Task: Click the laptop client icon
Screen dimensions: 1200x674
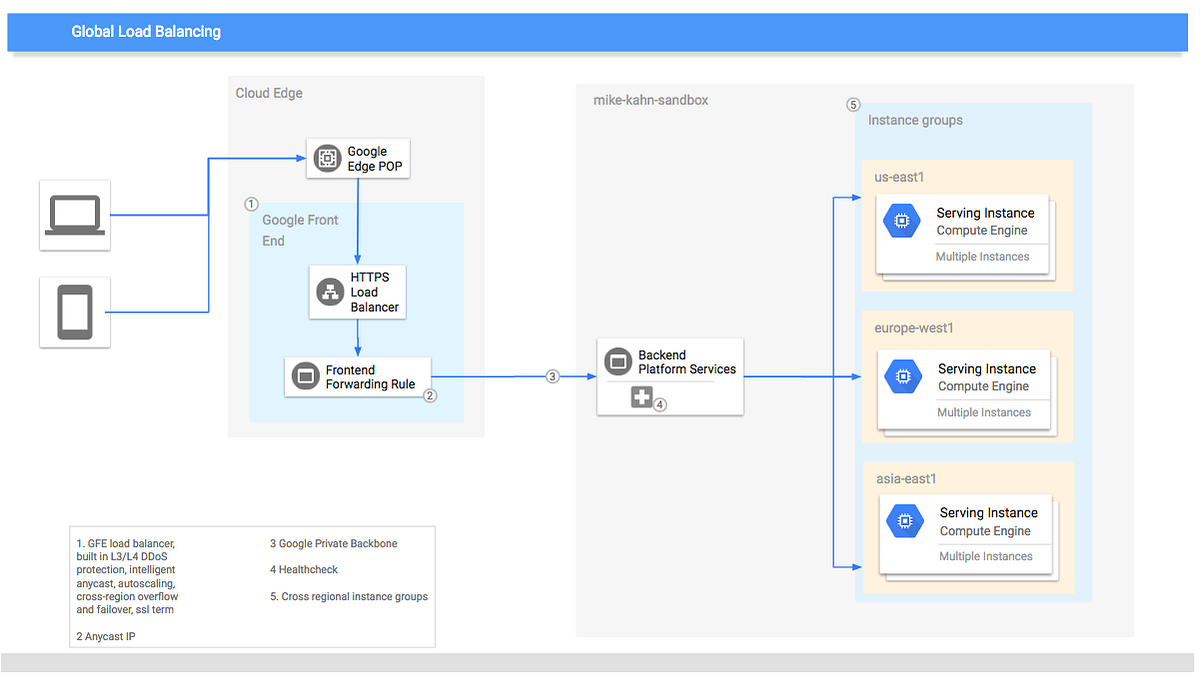Action: pos(75,215)
